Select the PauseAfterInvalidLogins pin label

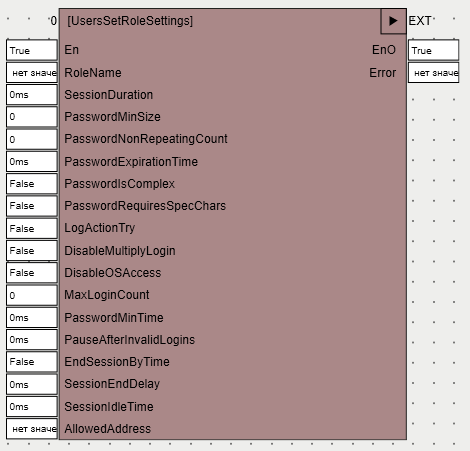pyautogui.click(x=130, y=340)
